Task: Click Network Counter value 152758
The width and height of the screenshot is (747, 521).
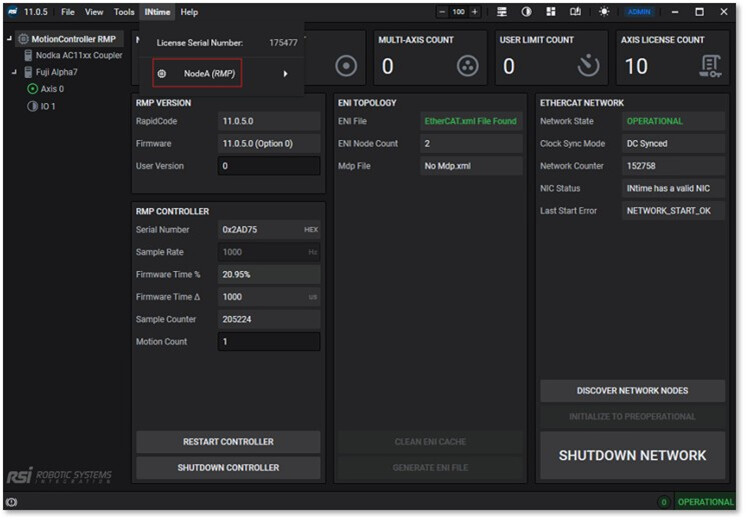Action: click(x=673, y=166)
